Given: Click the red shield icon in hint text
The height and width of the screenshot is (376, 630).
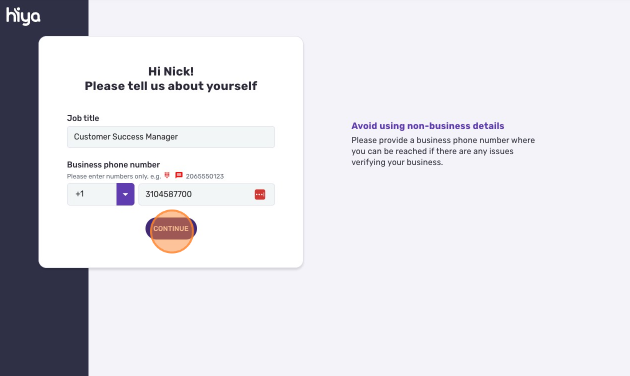Looking at the screenshot, I should point(167,175).
